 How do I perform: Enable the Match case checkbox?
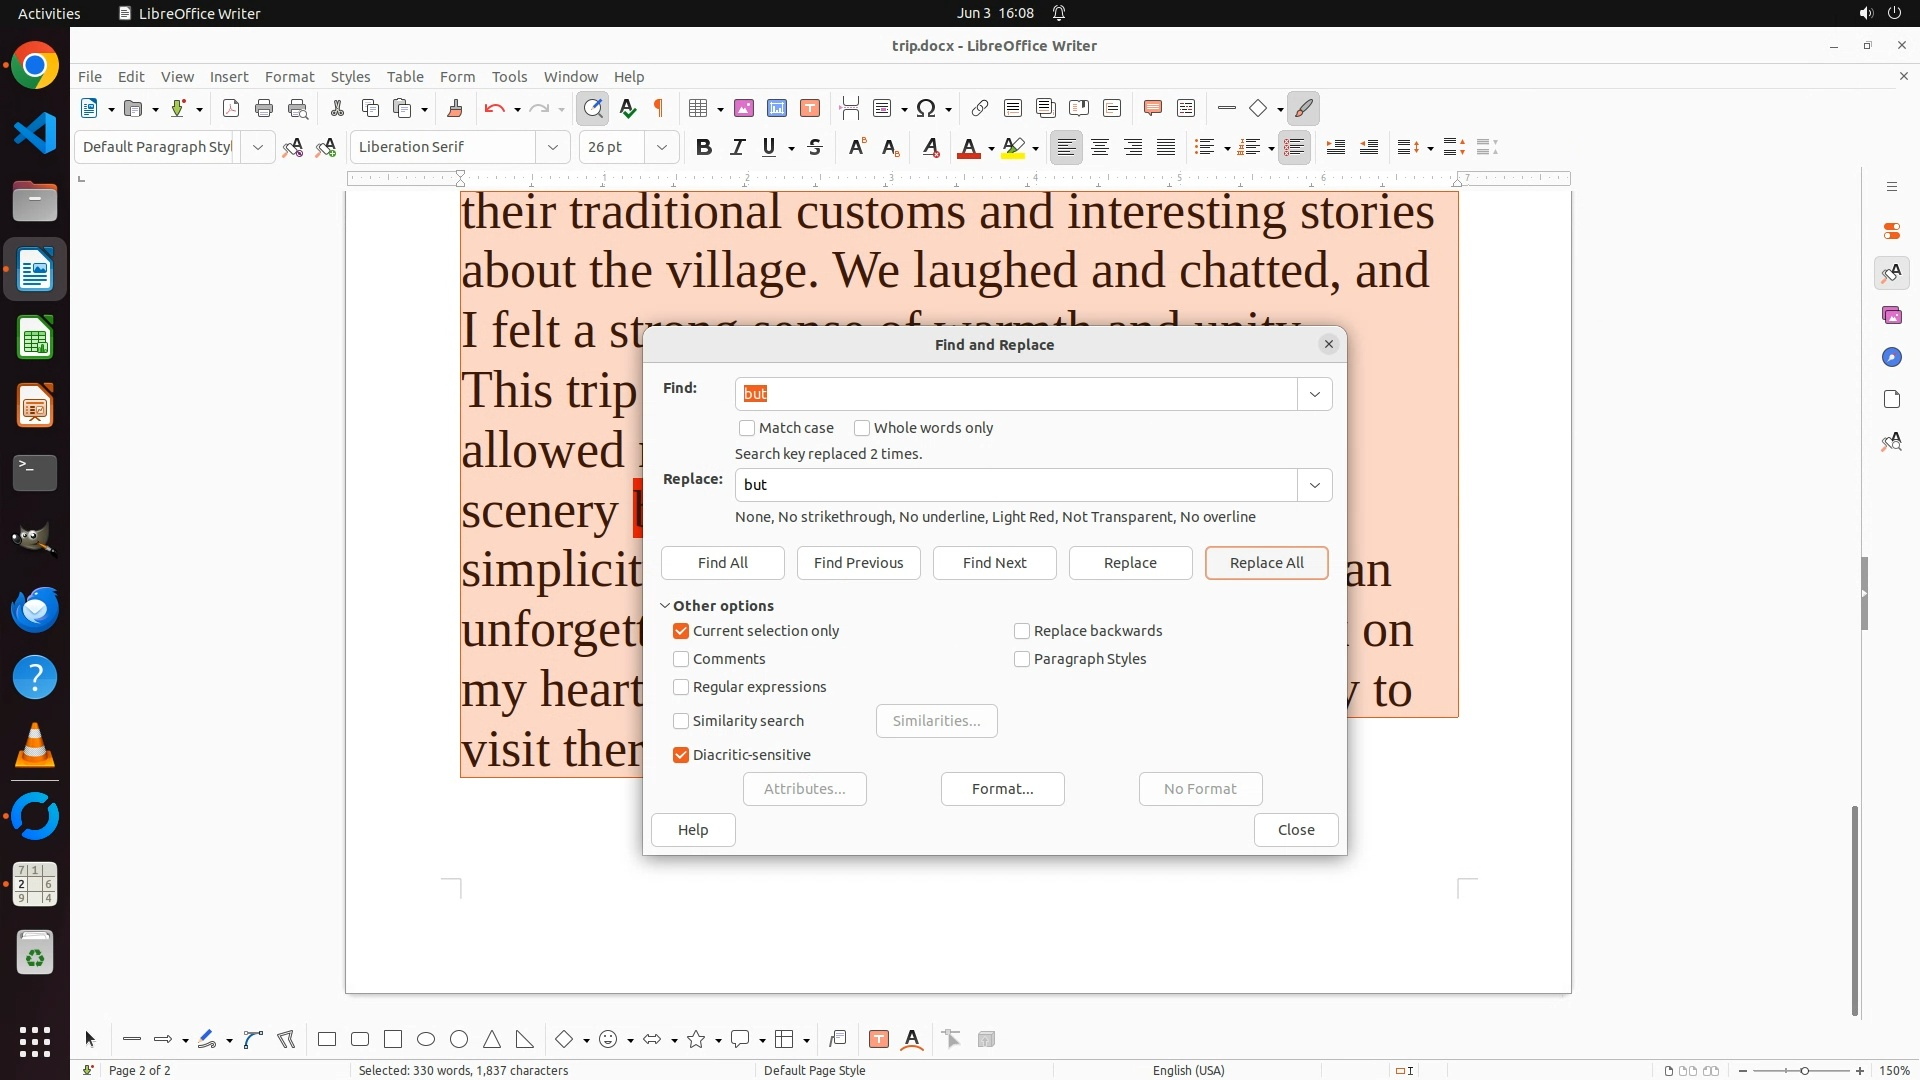coord(747,428)
